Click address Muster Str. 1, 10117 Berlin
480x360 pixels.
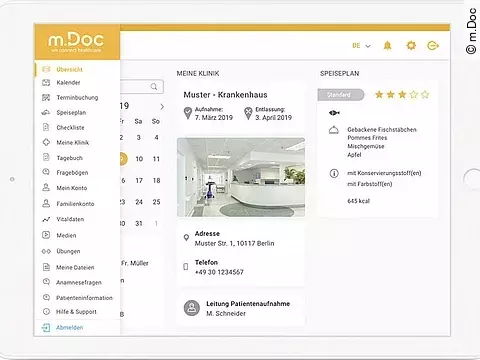[x=235, y=244]
